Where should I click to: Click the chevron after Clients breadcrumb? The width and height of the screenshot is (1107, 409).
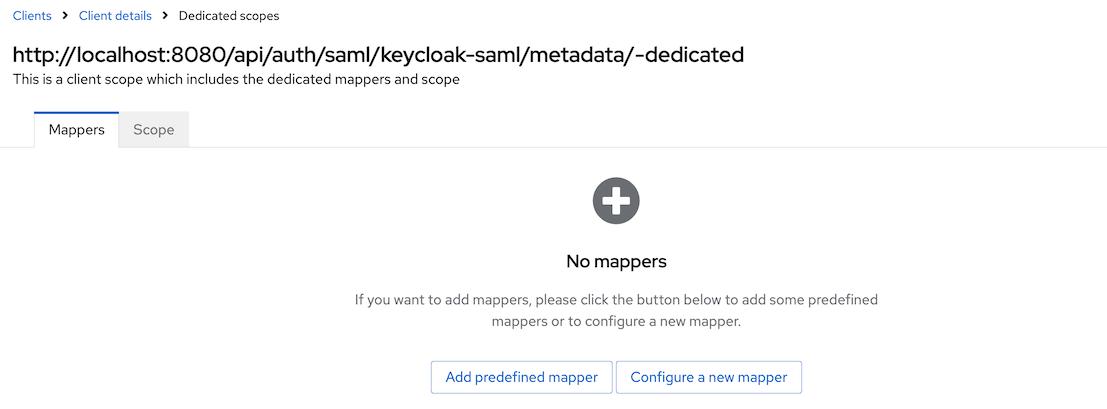[65, 16]
